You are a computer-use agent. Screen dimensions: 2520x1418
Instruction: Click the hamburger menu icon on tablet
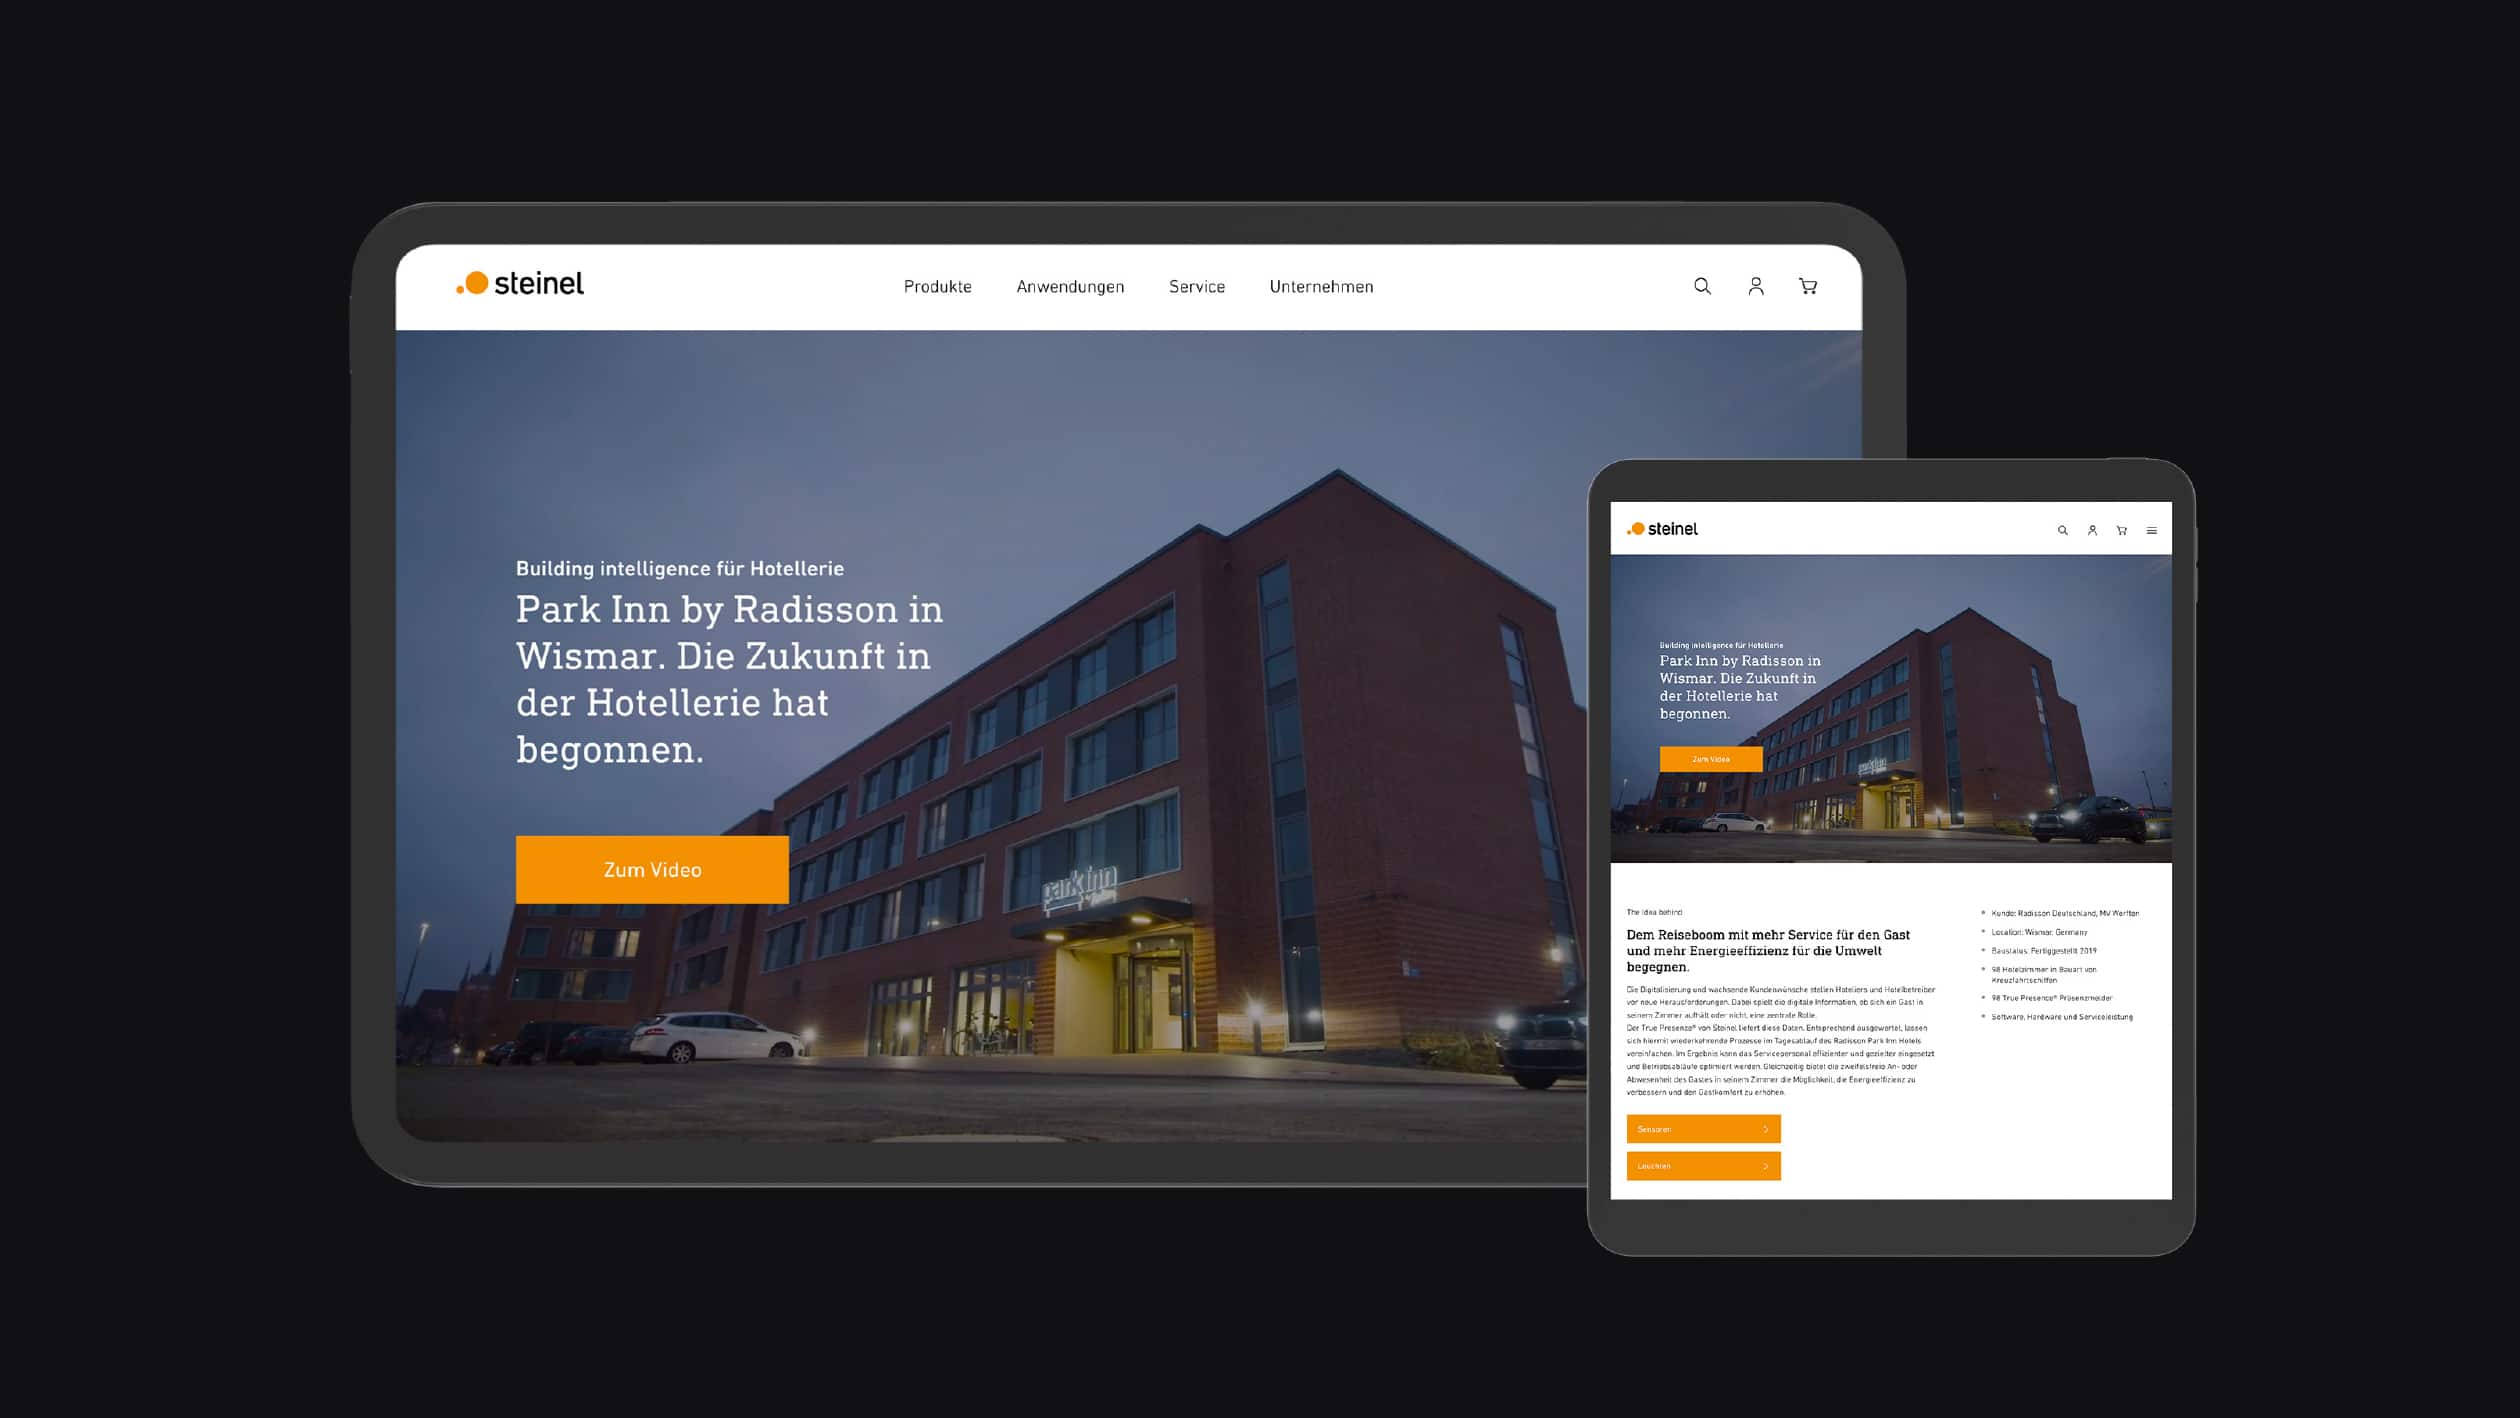tap(2153, 530)
